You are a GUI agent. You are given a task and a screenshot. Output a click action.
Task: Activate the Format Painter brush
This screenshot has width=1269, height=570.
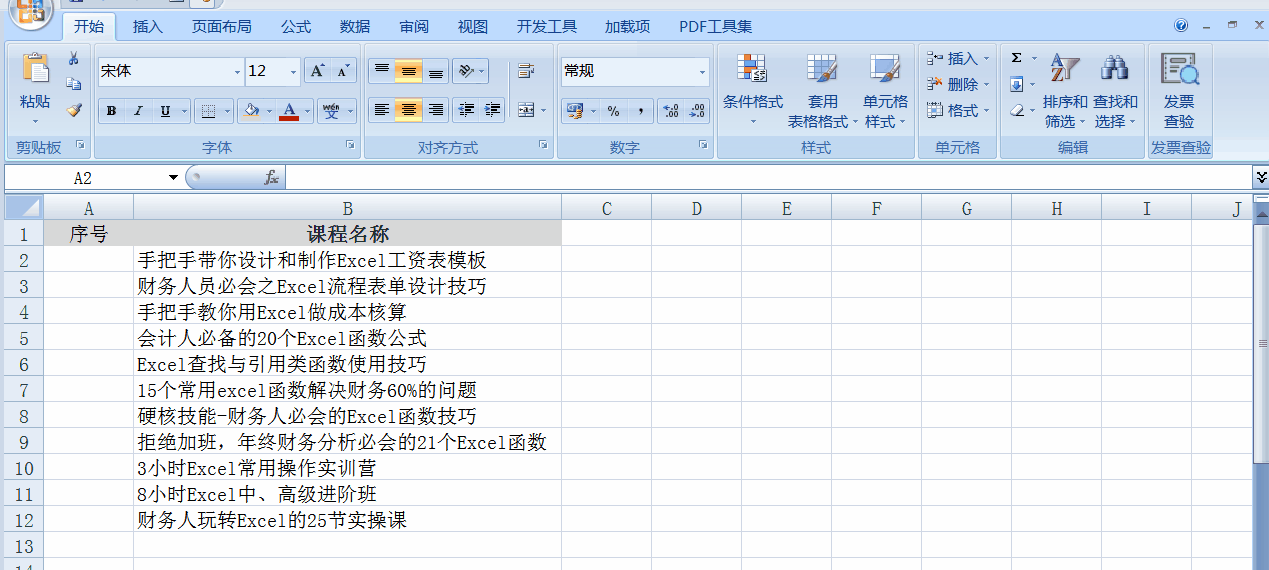point(74,110)
